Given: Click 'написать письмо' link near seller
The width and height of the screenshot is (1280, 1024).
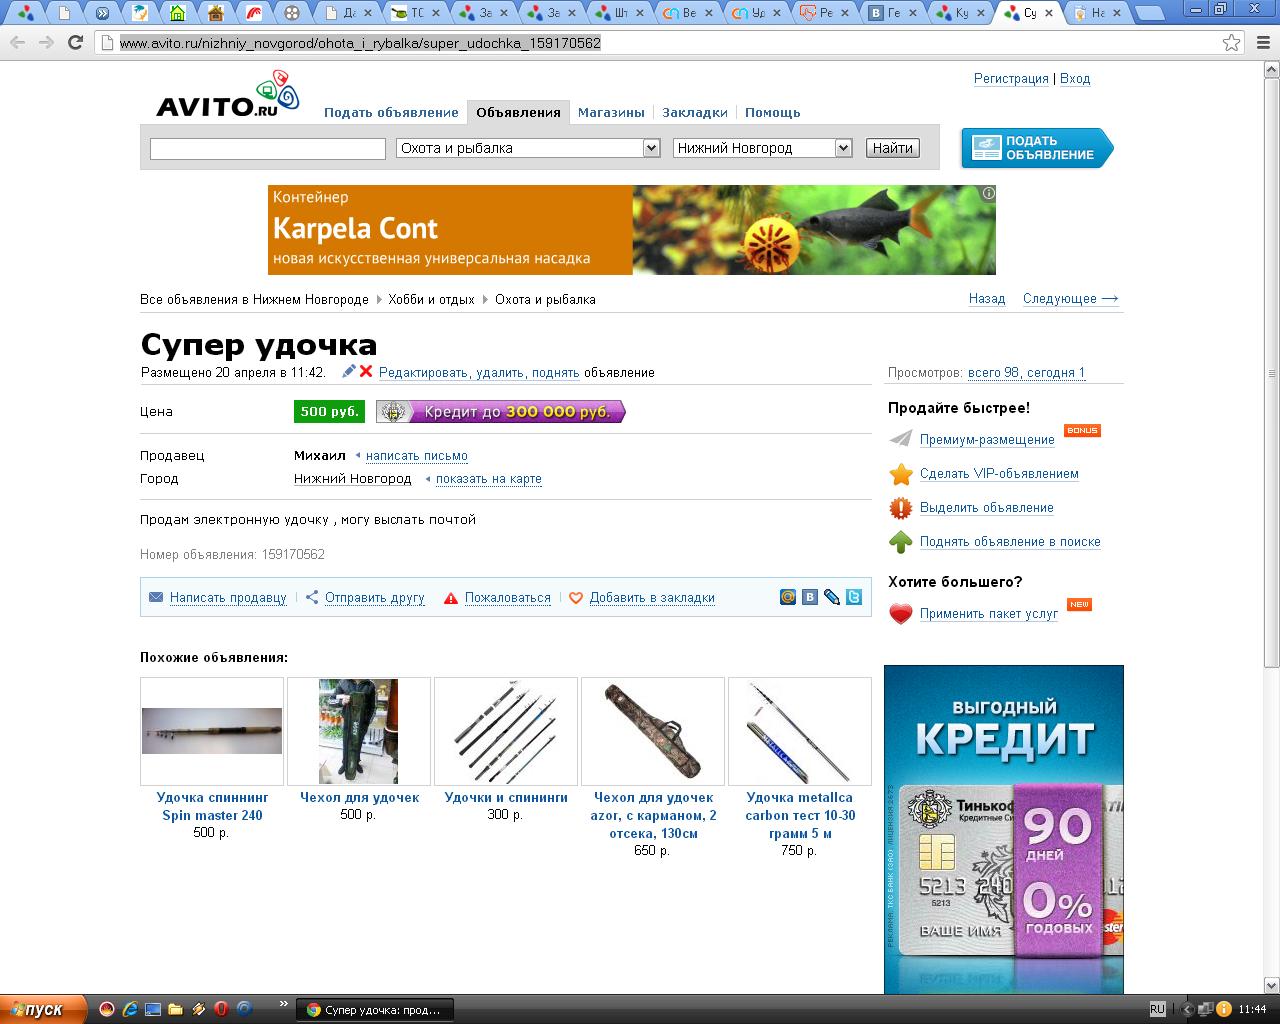Looking at the screenshot, I should [417, 456].
